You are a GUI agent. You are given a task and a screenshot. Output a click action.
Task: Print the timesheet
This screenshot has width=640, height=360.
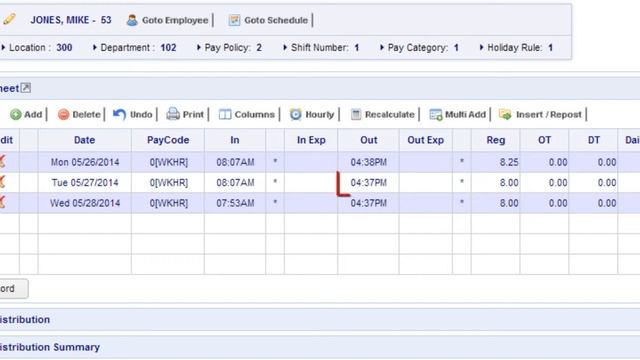coord(193,115)
